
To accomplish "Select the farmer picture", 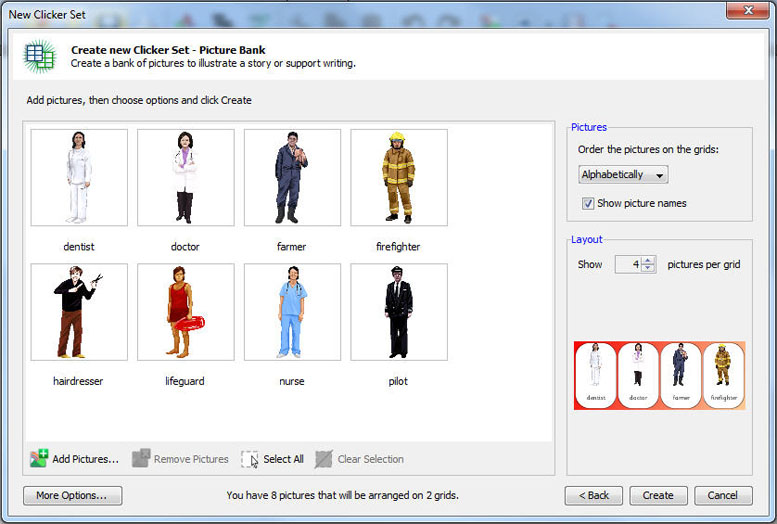I will pos(292,177).
